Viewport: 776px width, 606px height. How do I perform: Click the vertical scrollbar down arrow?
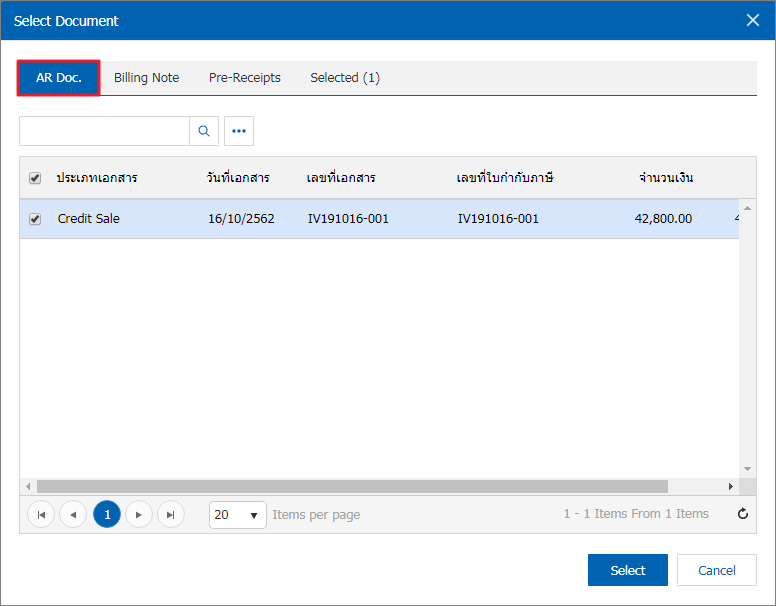coord(747,469)
